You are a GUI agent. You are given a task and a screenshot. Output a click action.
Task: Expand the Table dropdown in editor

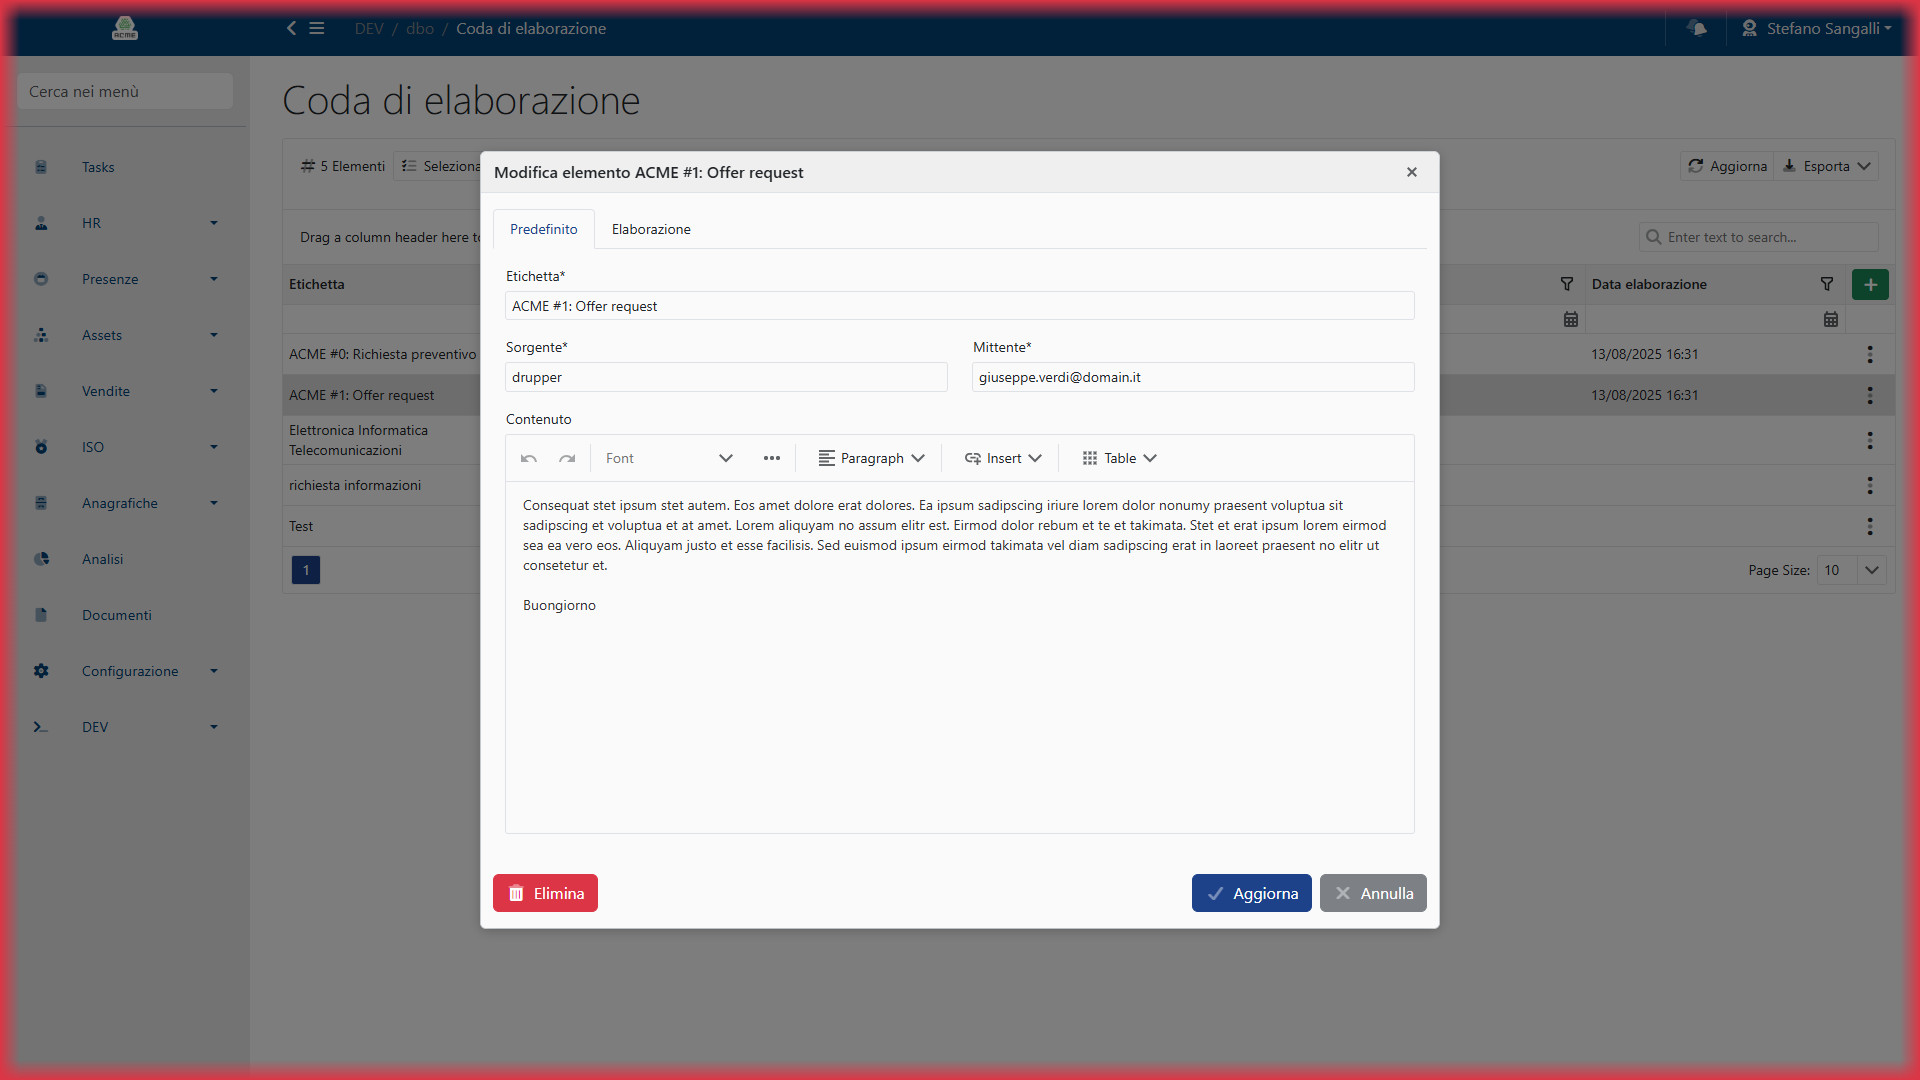pyautogui.click(x=1119, y=458)
